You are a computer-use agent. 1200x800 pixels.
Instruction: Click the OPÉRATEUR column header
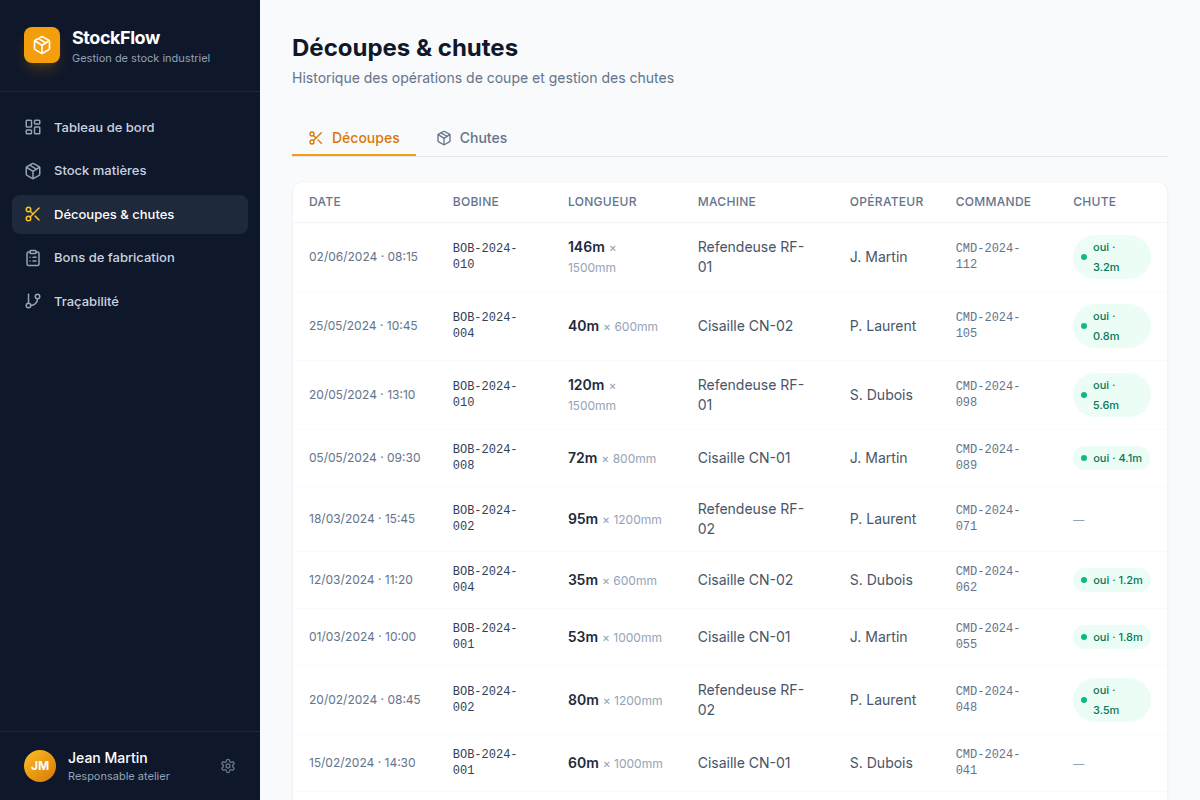(887, 202)
